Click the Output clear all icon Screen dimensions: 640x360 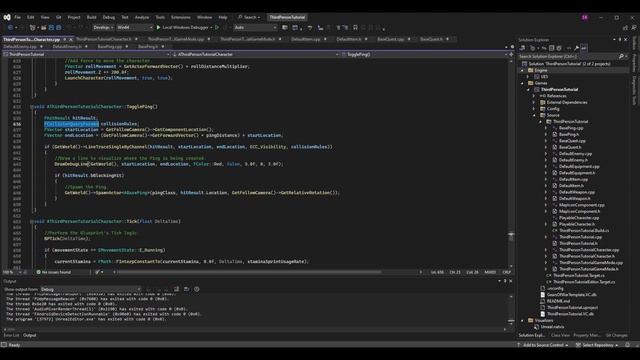pos(176,289)
